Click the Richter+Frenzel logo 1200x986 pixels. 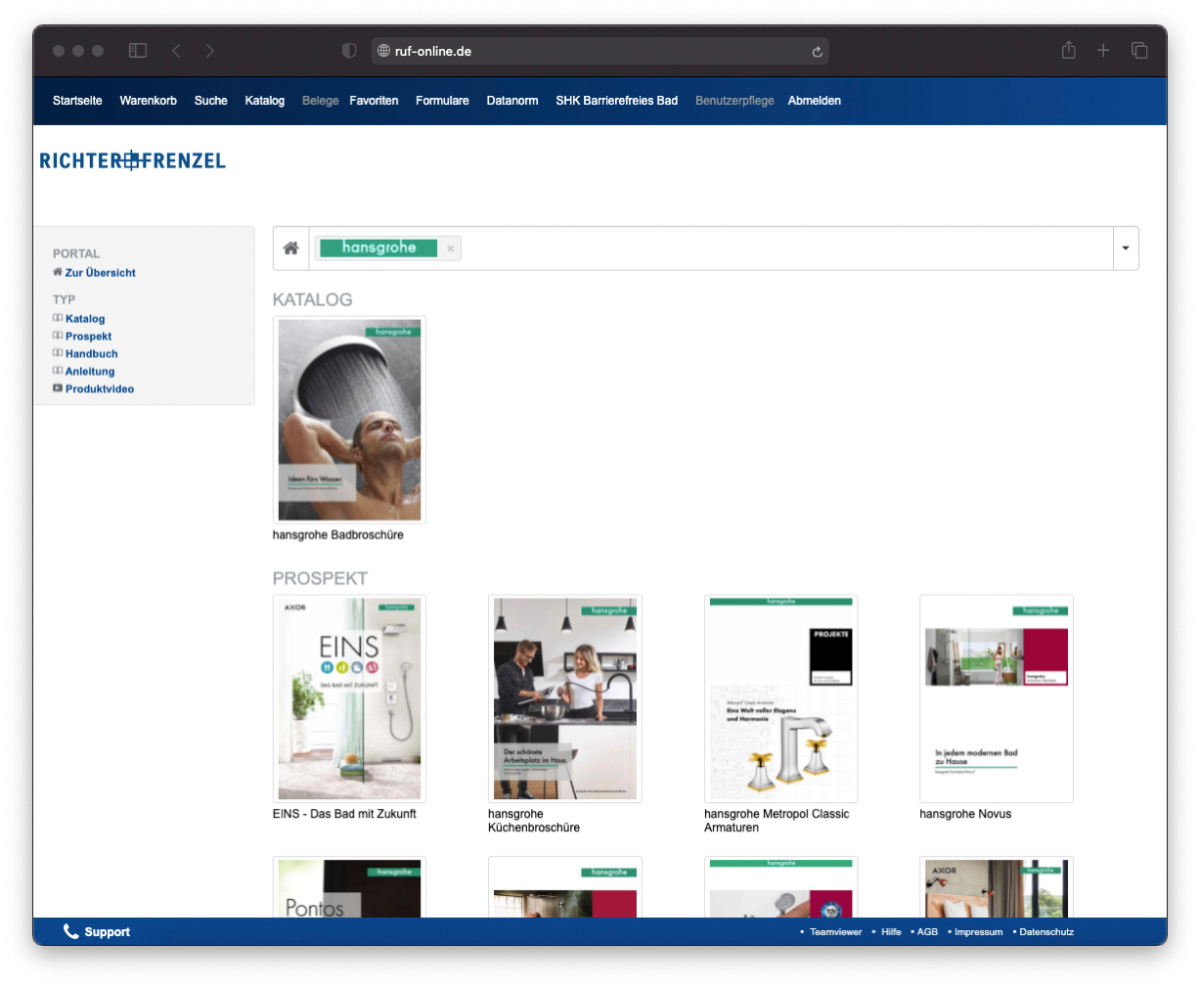[x=132, y=160]
